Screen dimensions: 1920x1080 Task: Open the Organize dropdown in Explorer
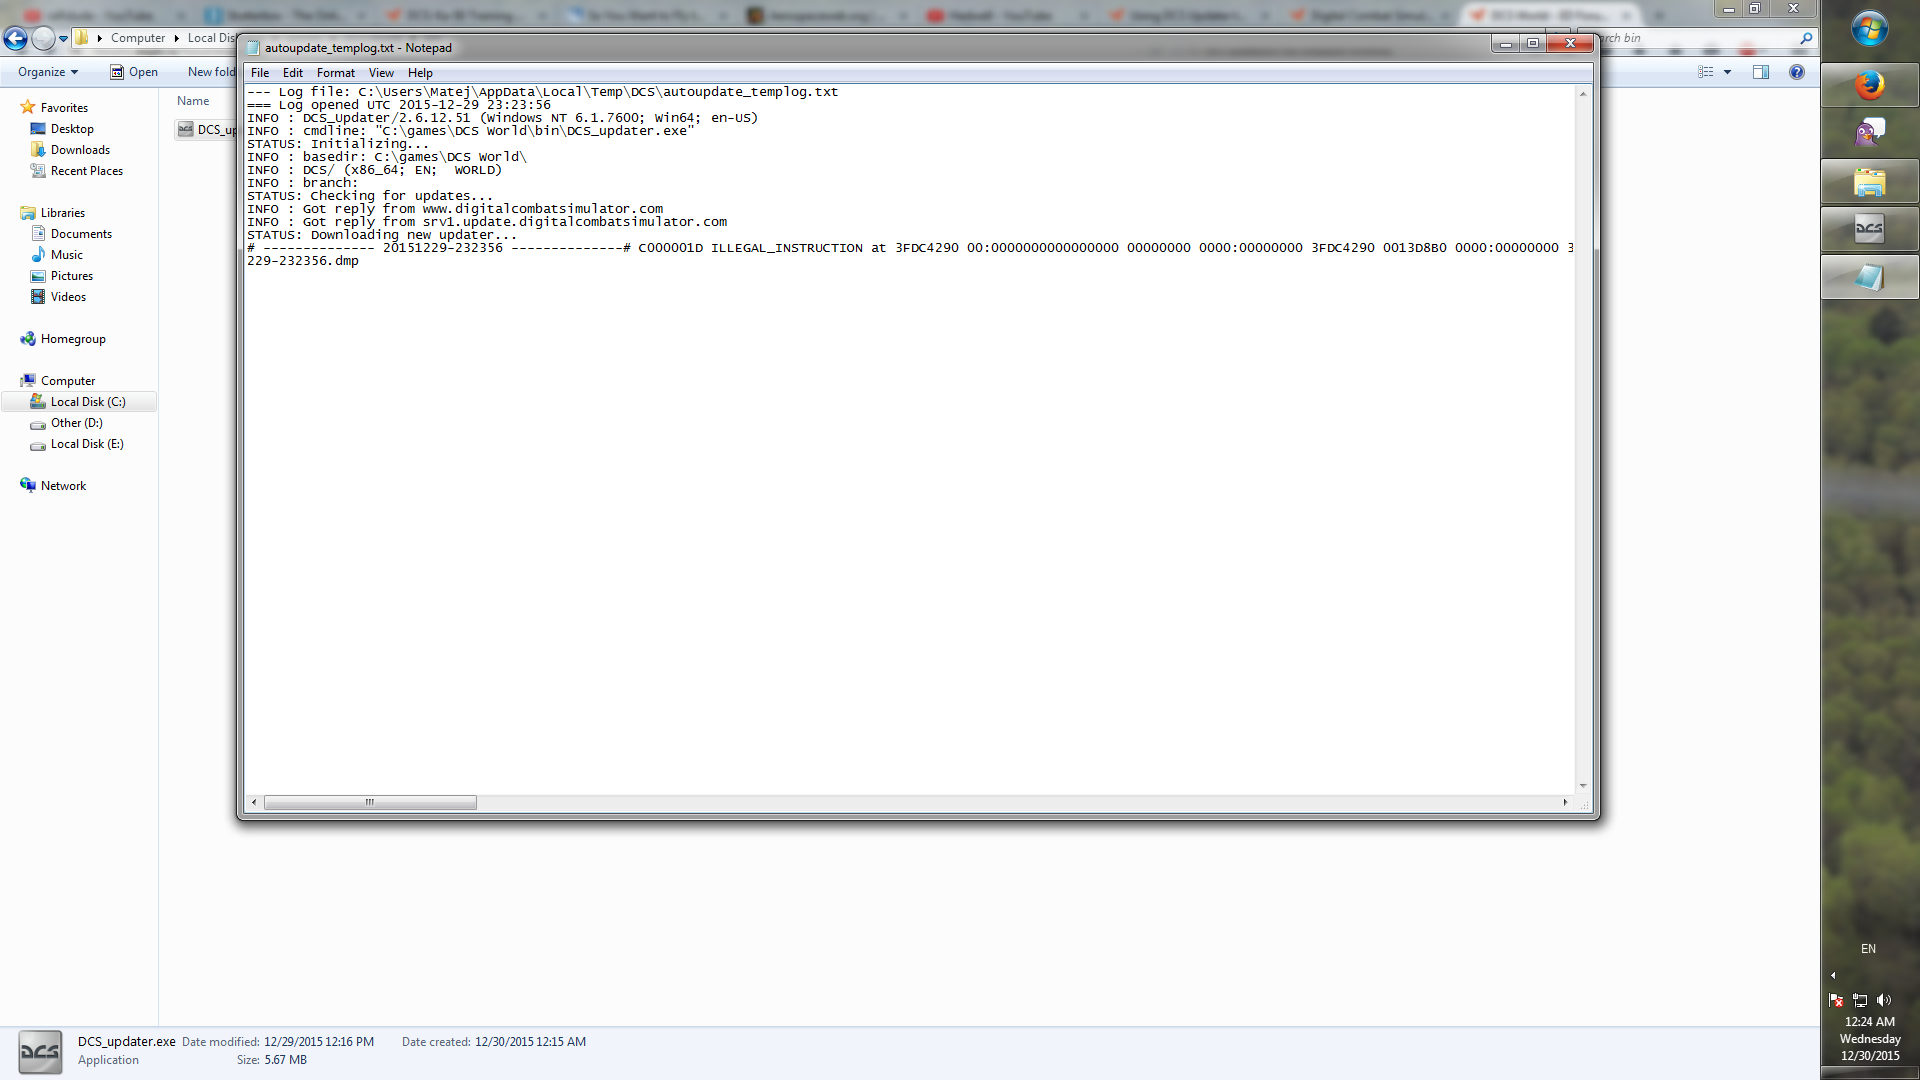pos(48,72)
